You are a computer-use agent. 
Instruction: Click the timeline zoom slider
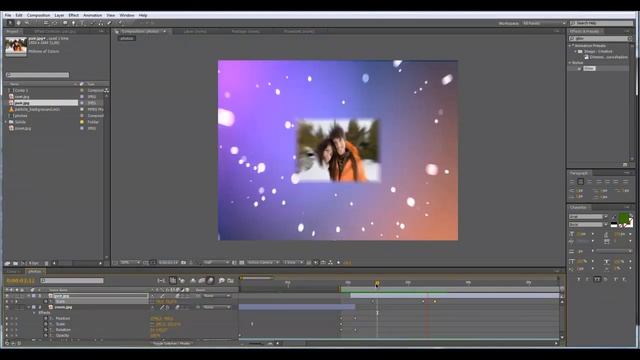(x=256, y=344)
